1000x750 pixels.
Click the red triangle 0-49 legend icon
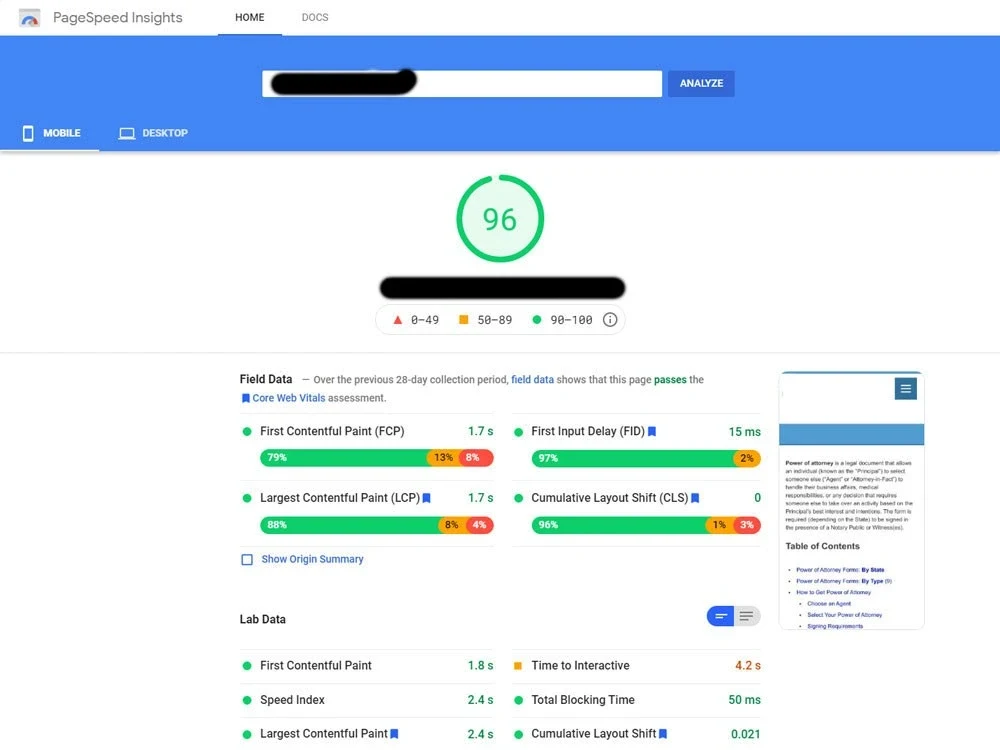(397, 320)
